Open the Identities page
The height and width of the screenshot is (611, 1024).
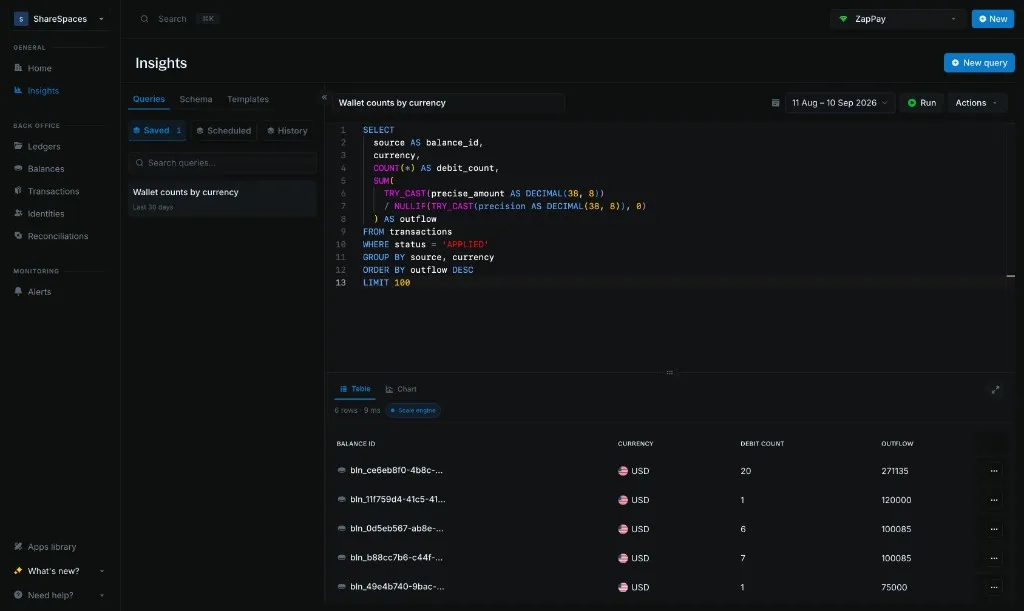tap(46, 213)
